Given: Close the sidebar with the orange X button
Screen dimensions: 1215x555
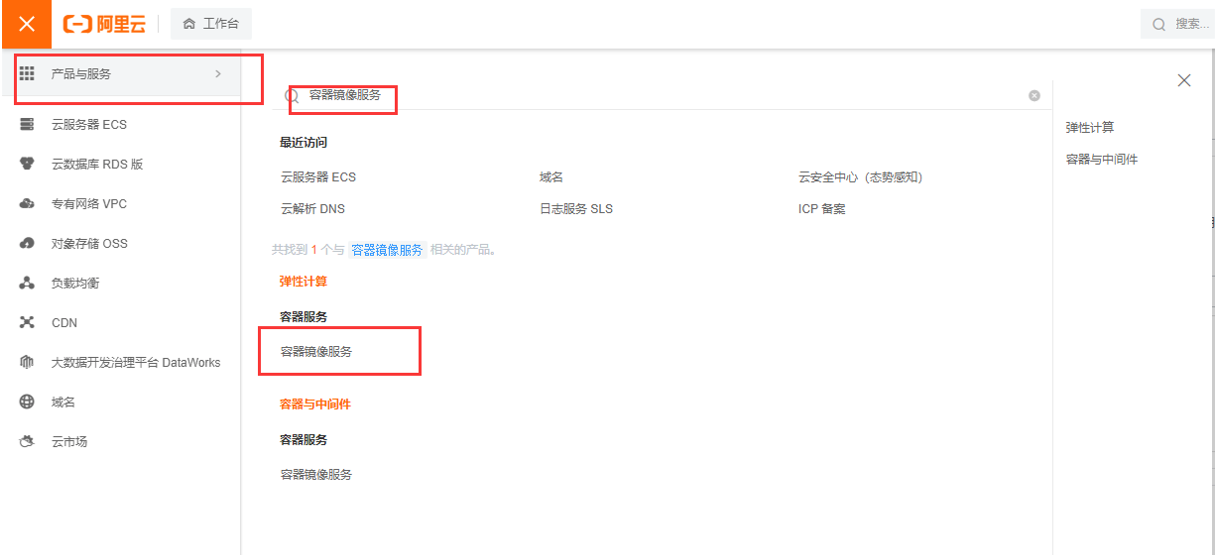Looking at the screenshot, I should point(26,24).
